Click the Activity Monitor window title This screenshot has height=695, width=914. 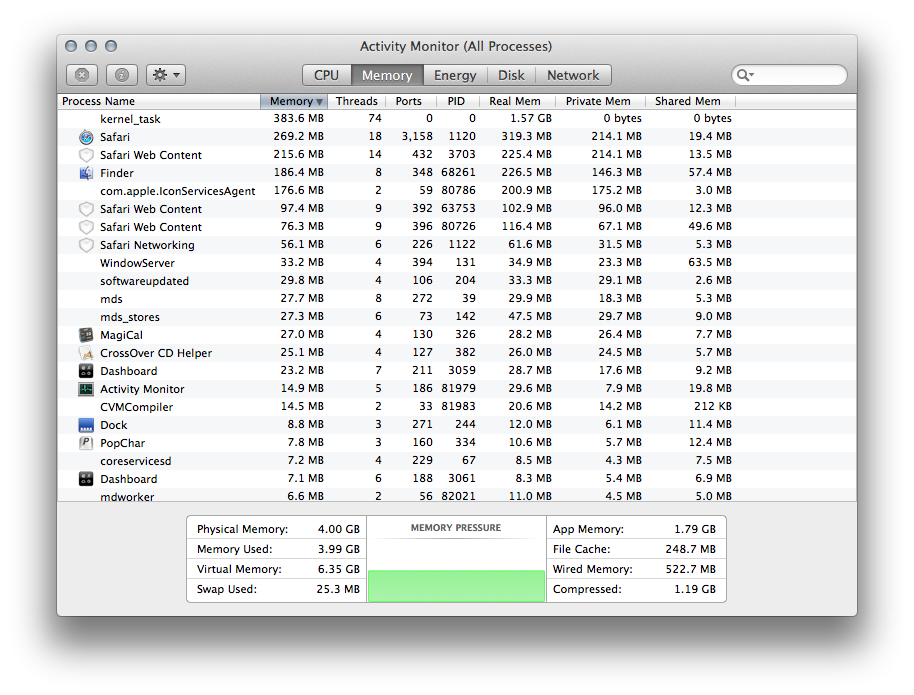coord(456,46)
